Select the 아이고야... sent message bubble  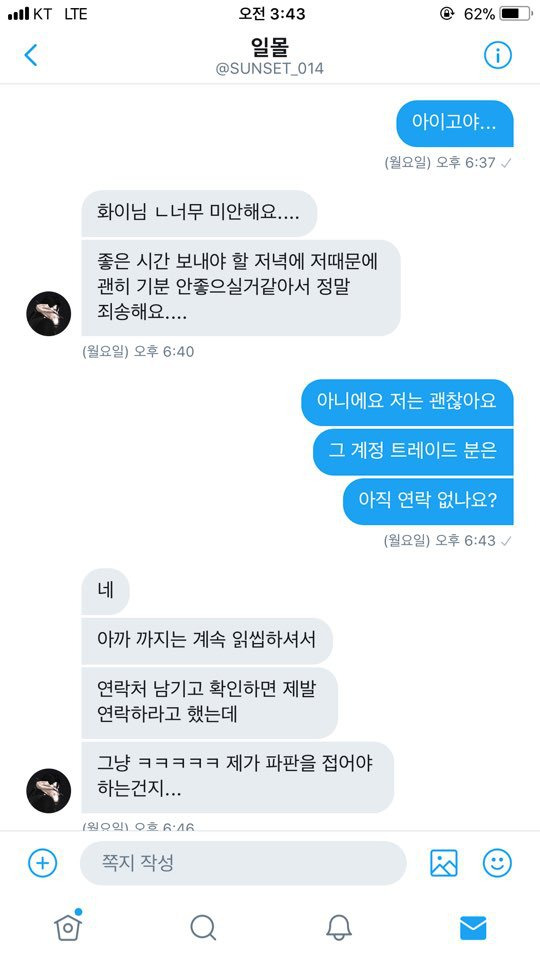pyautogui.click(x=454, y=123)
